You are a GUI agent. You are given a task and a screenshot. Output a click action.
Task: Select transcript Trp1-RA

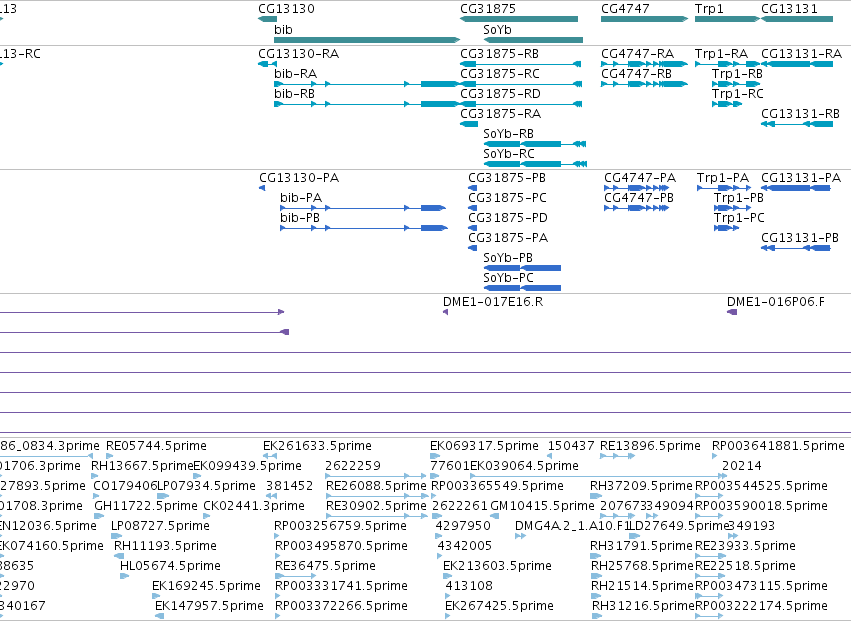tap(727, 64)
